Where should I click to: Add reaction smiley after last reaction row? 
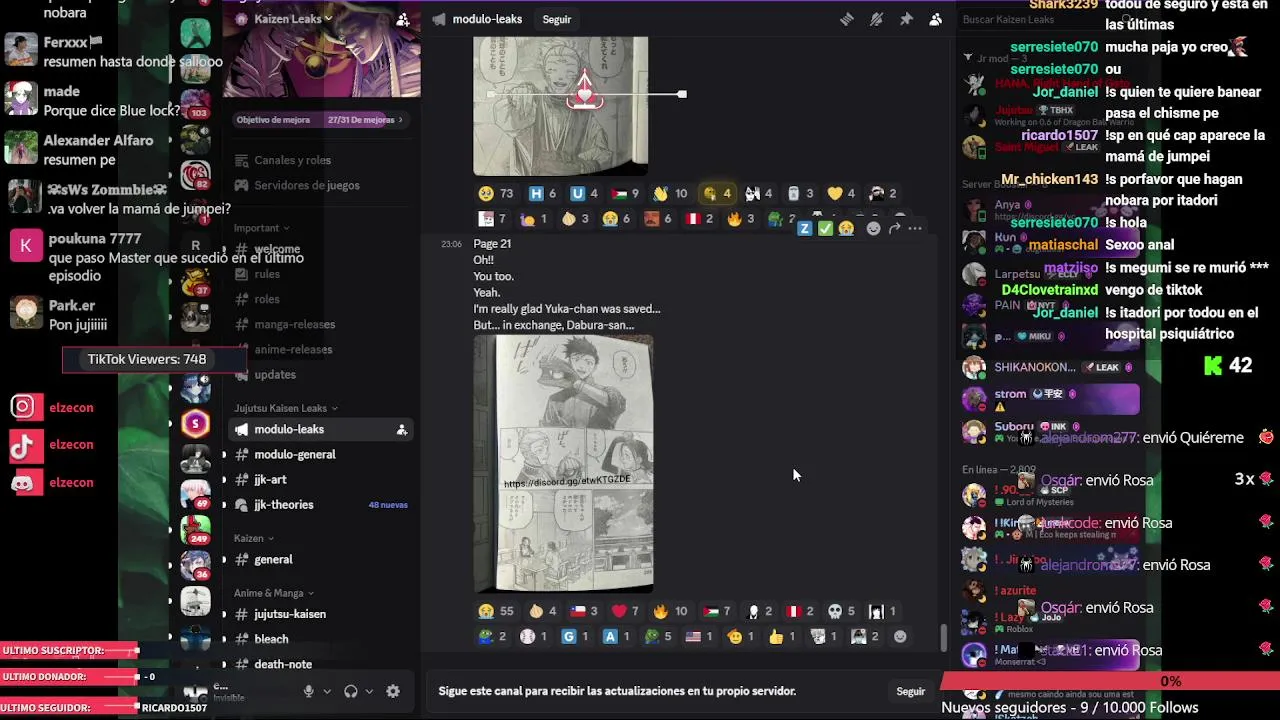click(x=900, y=636)
